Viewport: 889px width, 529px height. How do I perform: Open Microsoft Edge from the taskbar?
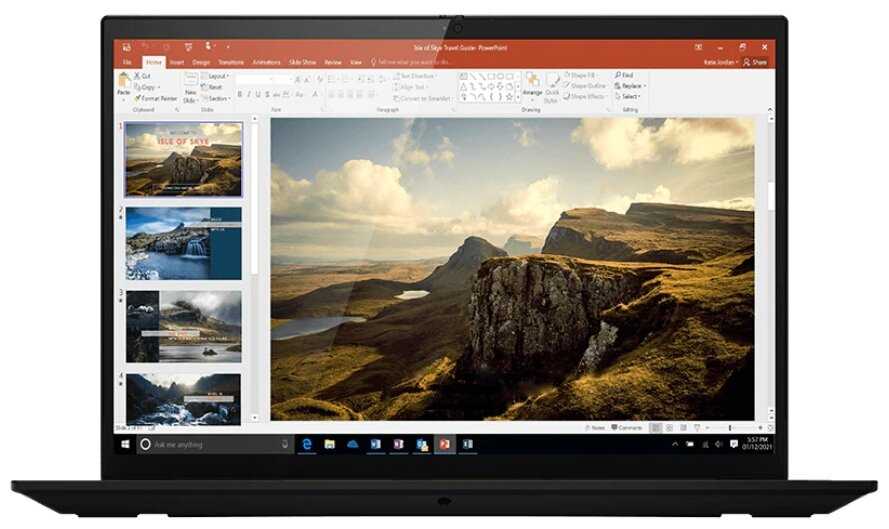308,443
